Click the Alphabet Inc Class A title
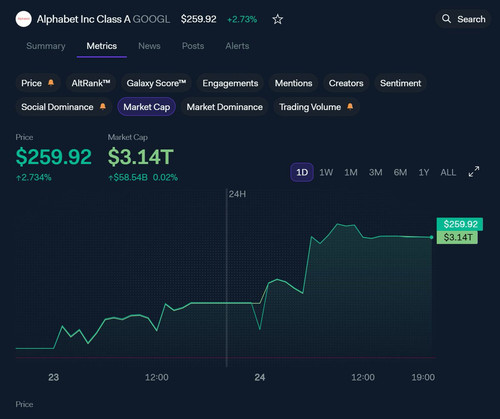 (84, 19)
